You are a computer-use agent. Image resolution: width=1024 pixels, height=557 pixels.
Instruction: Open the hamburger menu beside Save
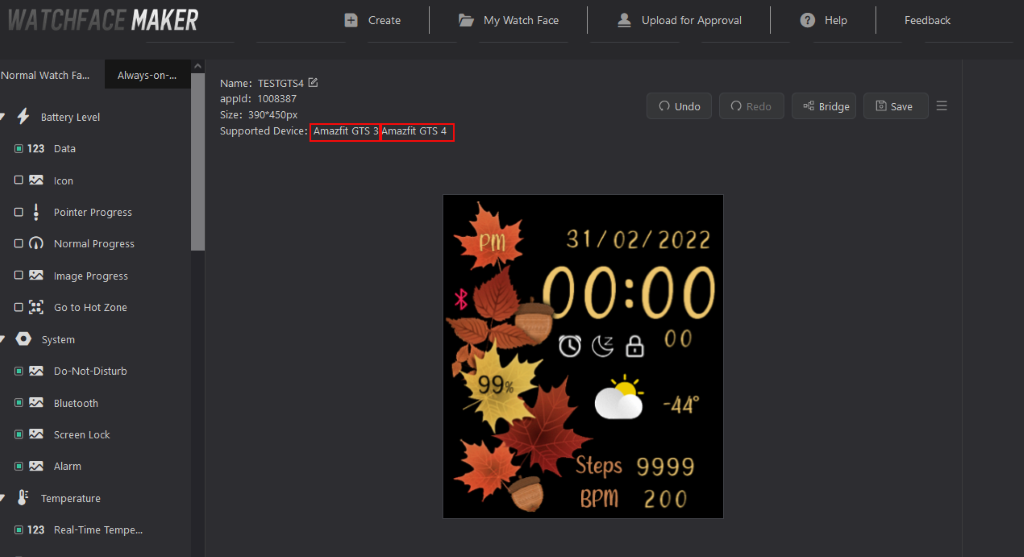[942, 106]
